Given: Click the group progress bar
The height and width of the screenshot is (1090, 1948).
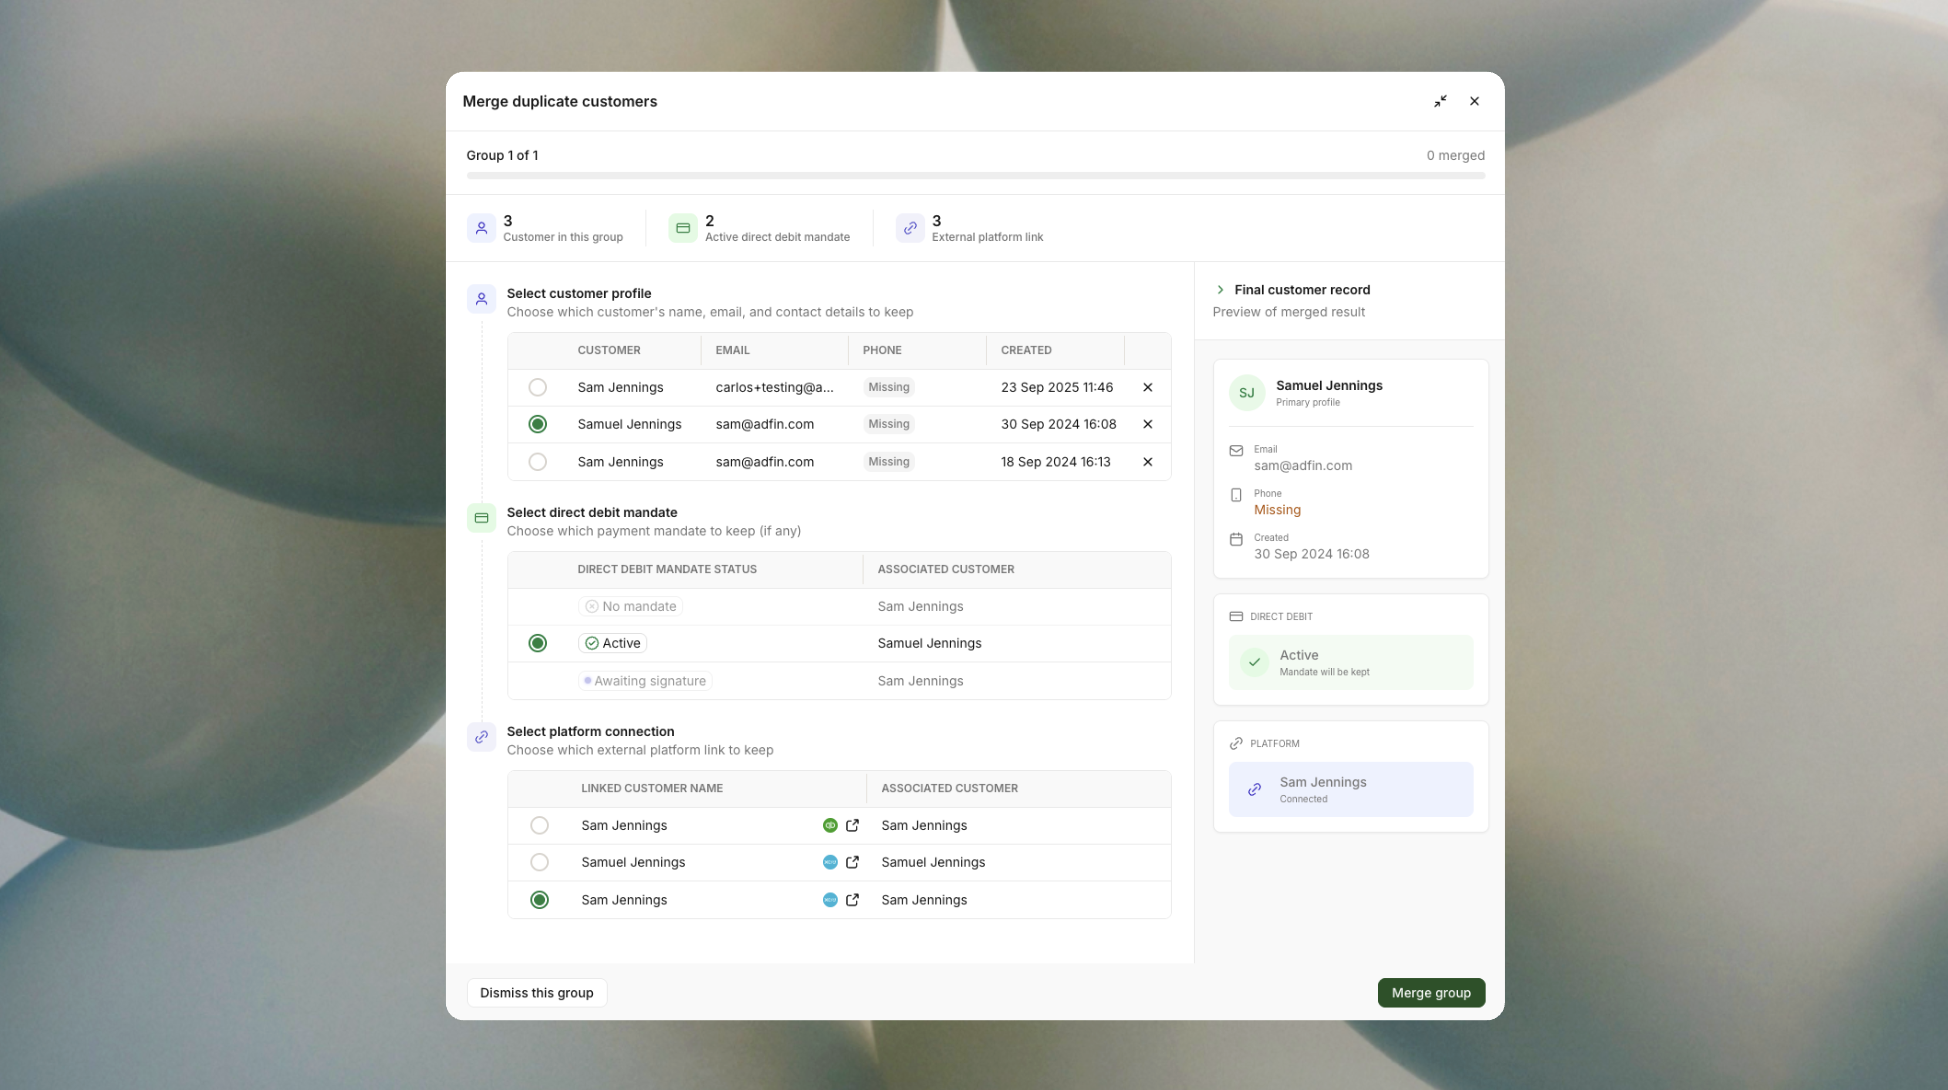Looking at the screenshot, I should point(975,176).
